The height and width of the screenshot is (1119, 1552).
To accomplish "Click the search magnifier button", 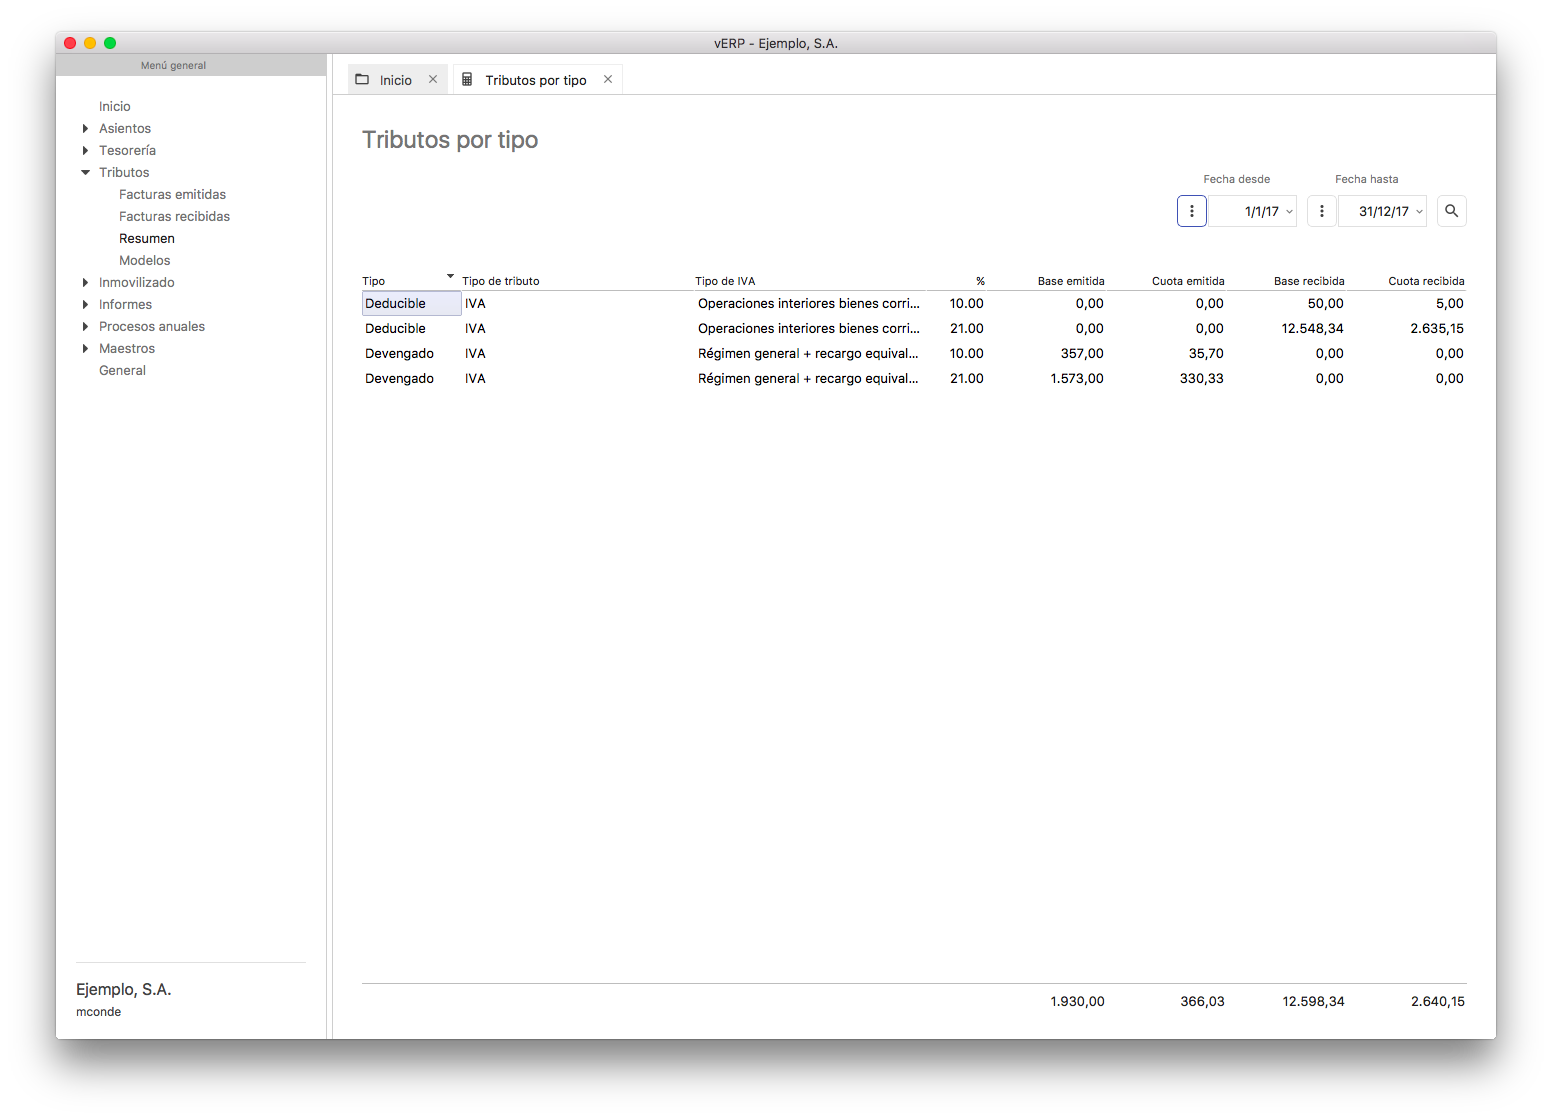I will click(1451, 211).
